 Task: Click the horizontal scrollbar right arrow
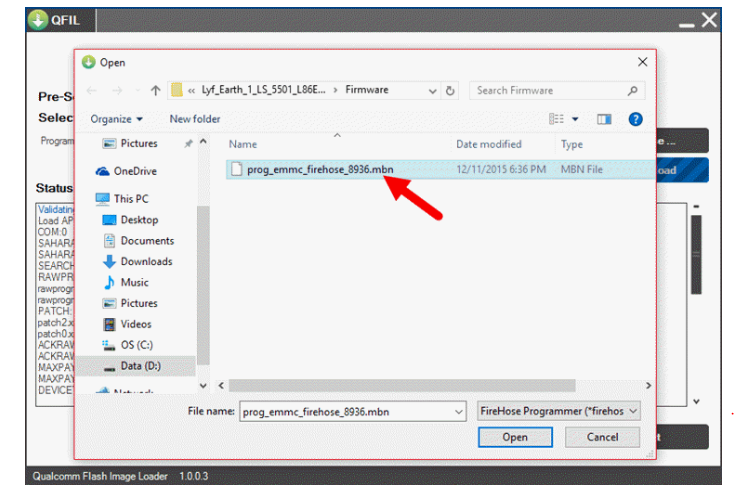tap(648, 386)
